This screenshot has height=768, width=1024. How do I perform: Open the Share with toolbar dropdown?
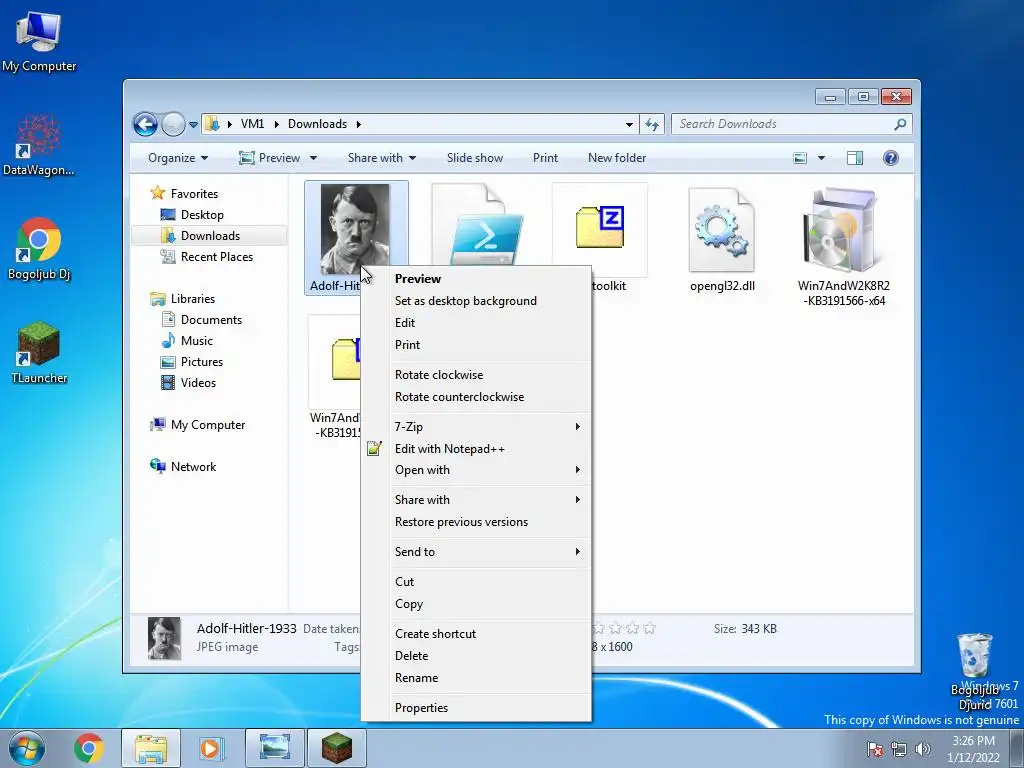point(381,158)
